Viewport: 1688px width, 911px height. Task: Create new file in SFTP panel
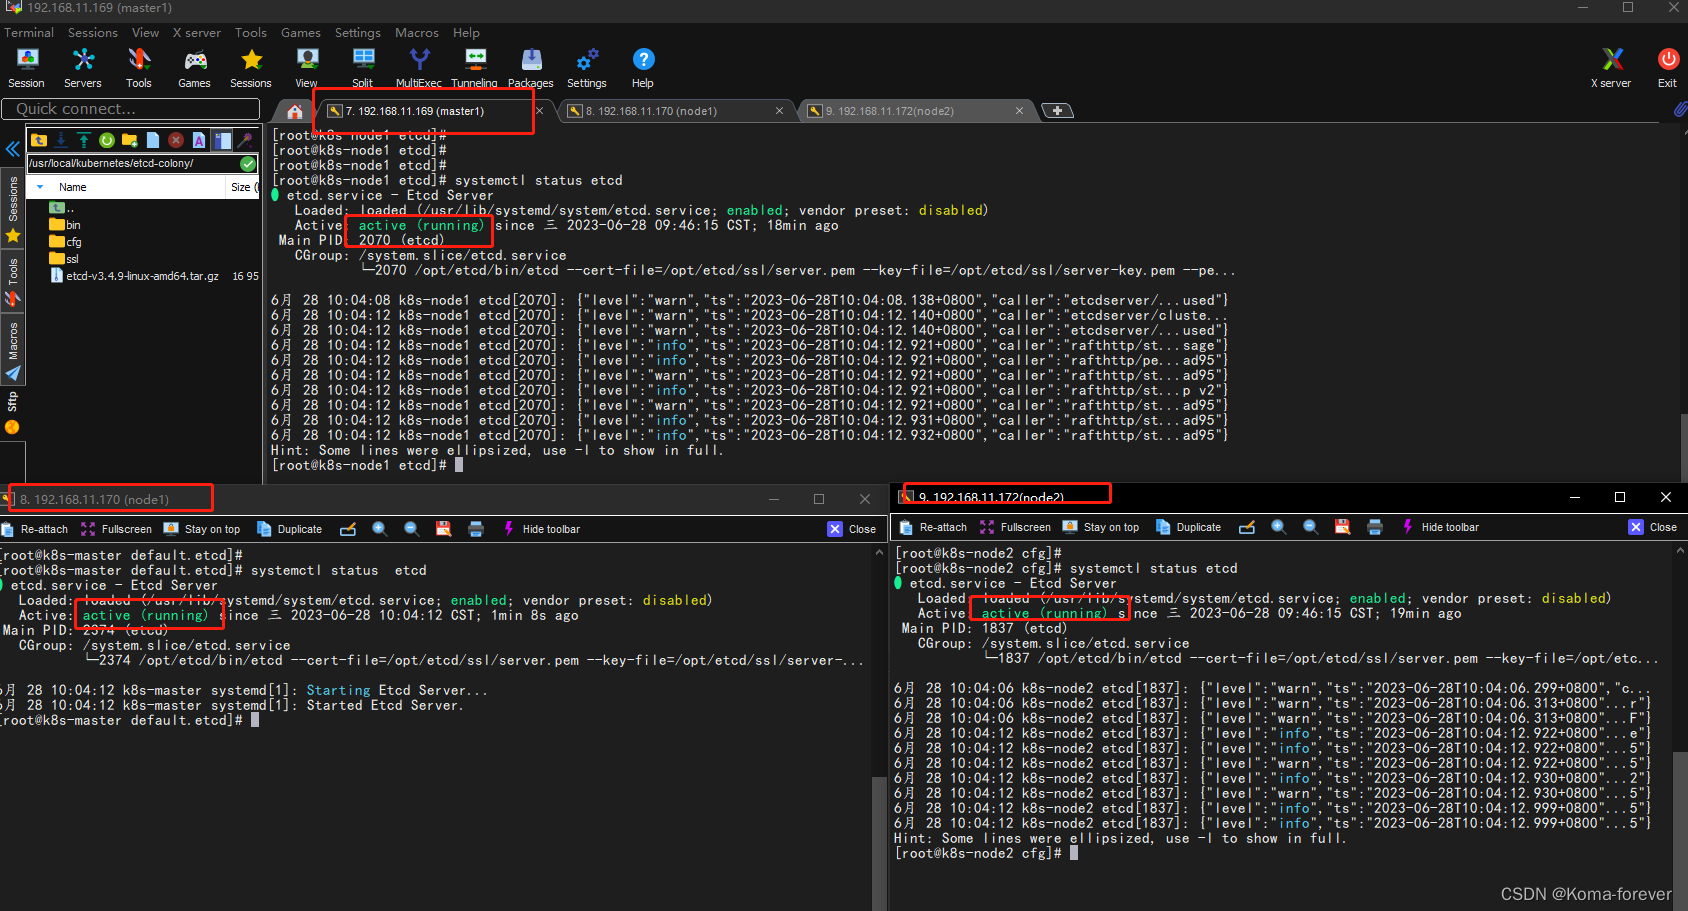(153, 140)
